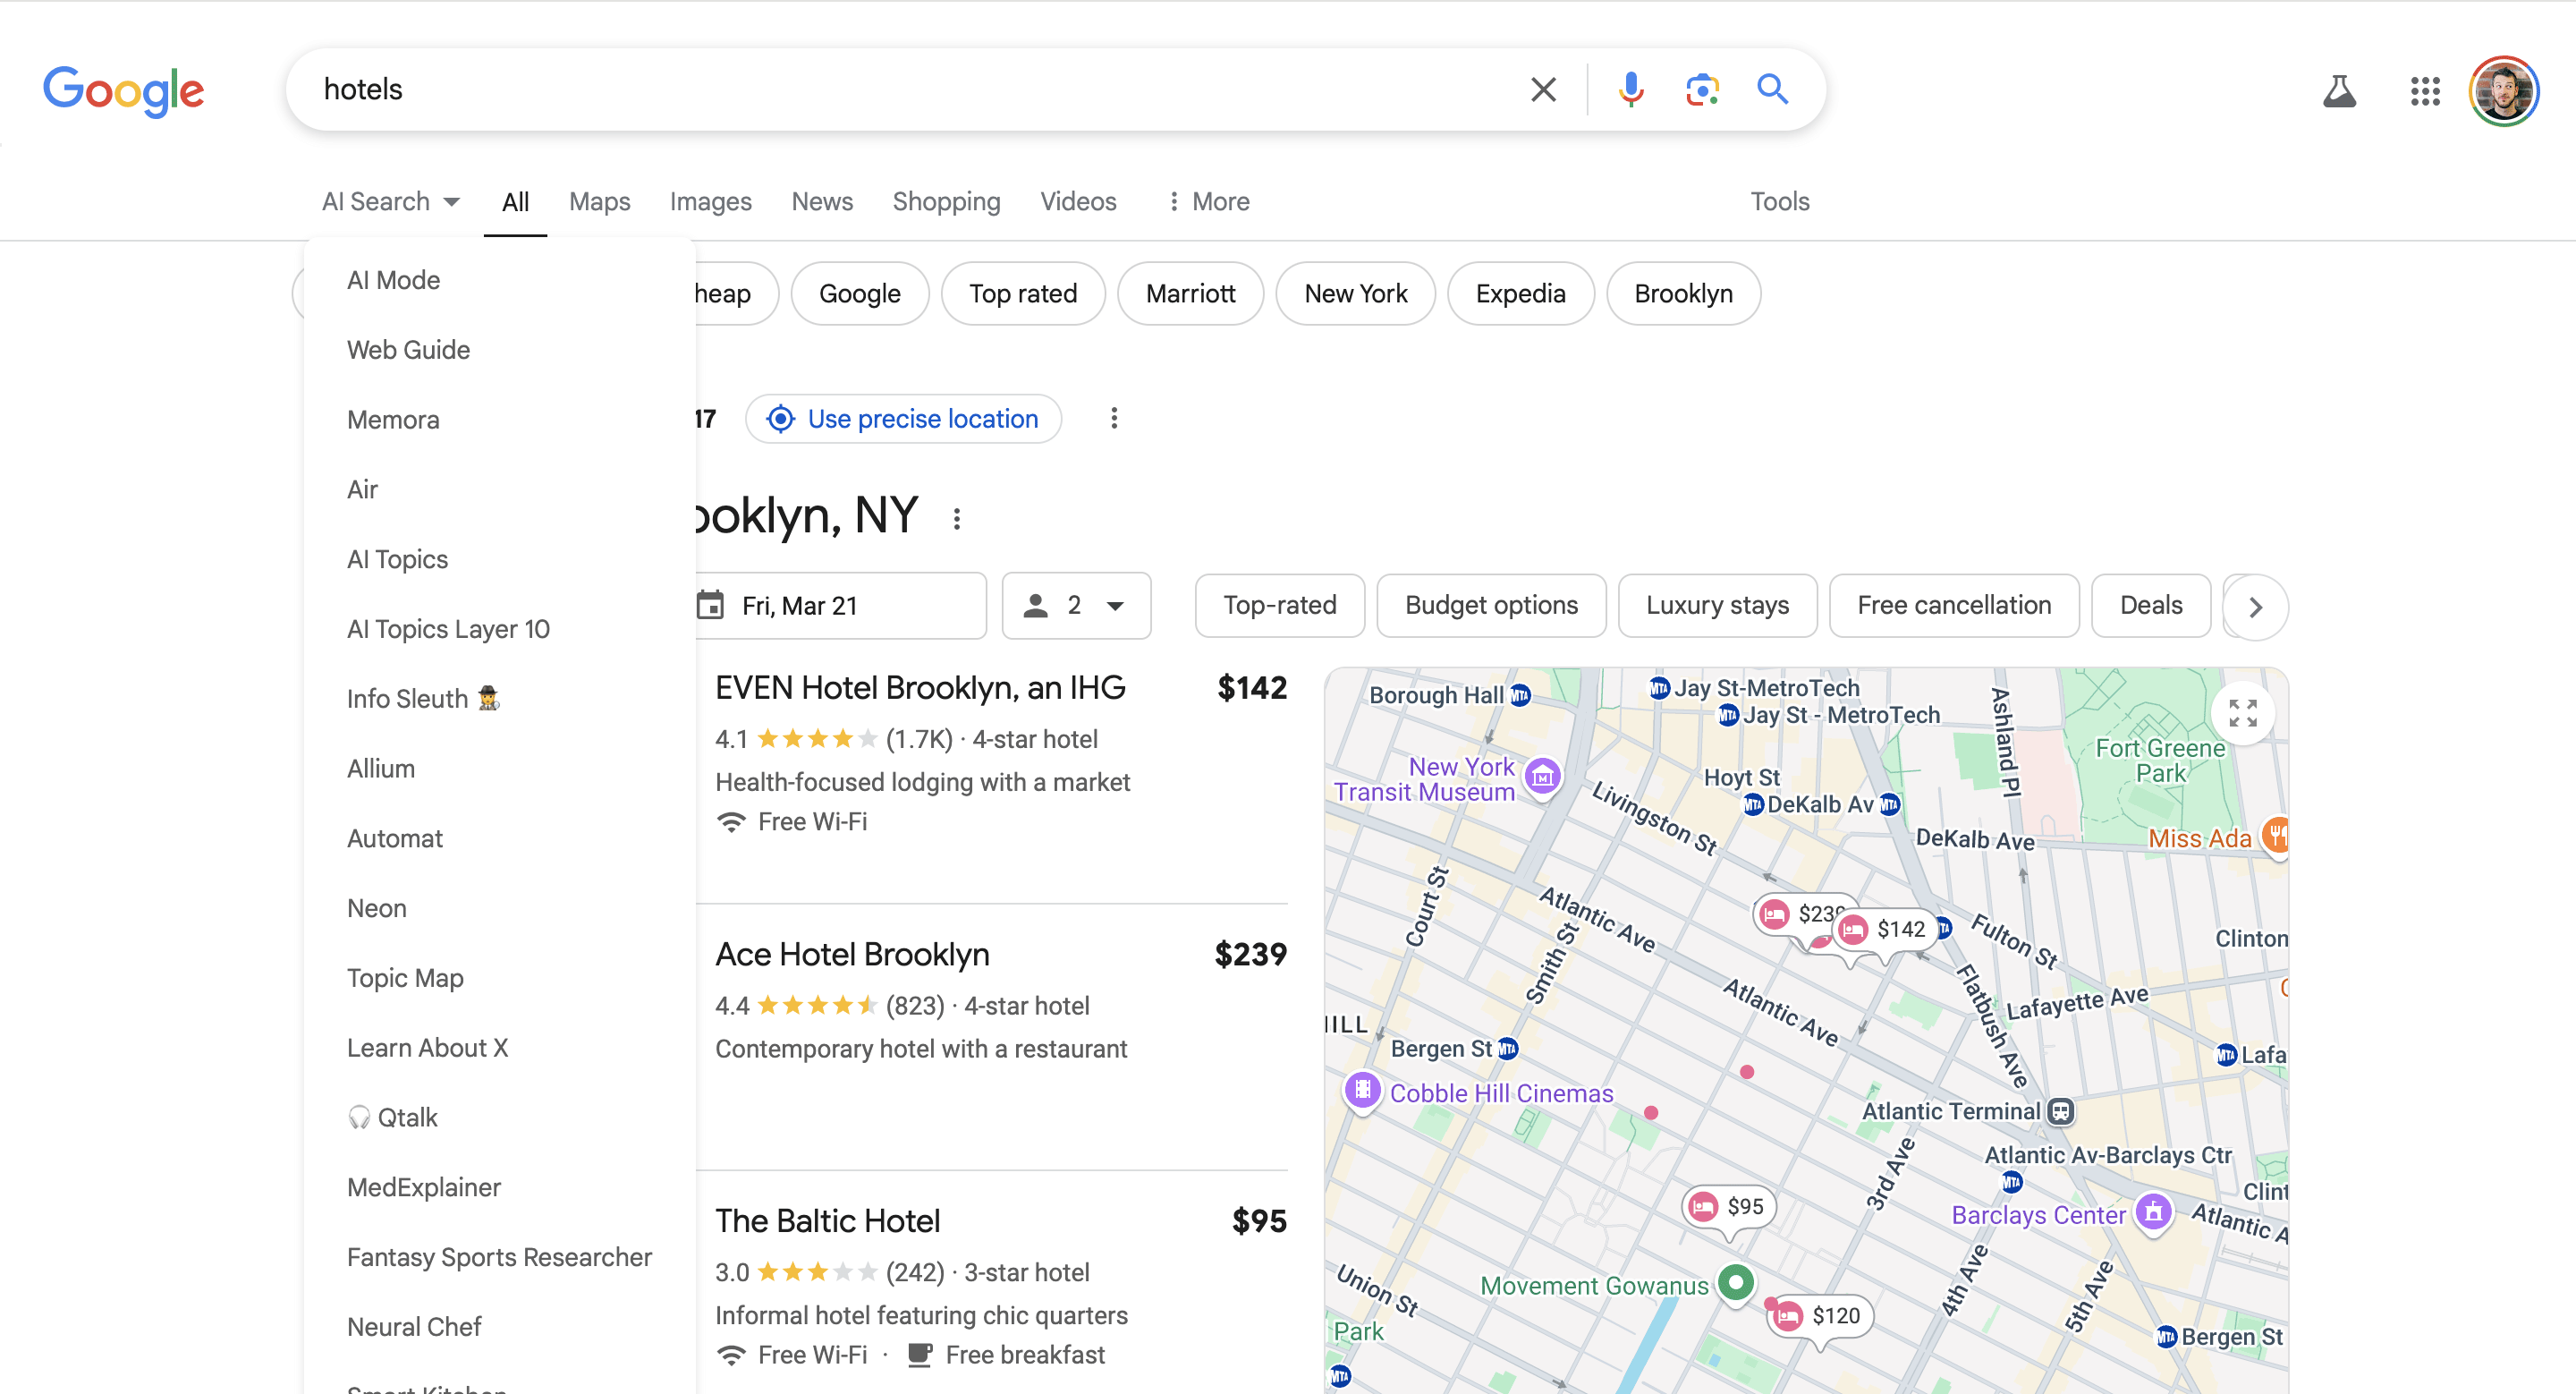This screenshot has height=1394, width=2576.
Task: Click the Use precise location link
Action: (903, 419)
